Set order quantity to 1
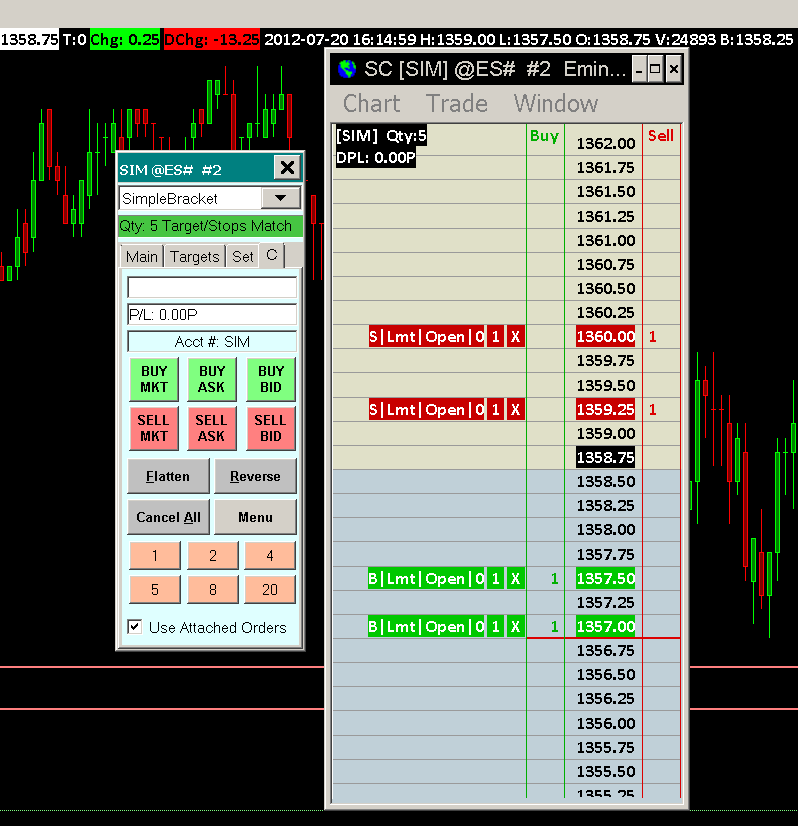 (x=155, y=556)
